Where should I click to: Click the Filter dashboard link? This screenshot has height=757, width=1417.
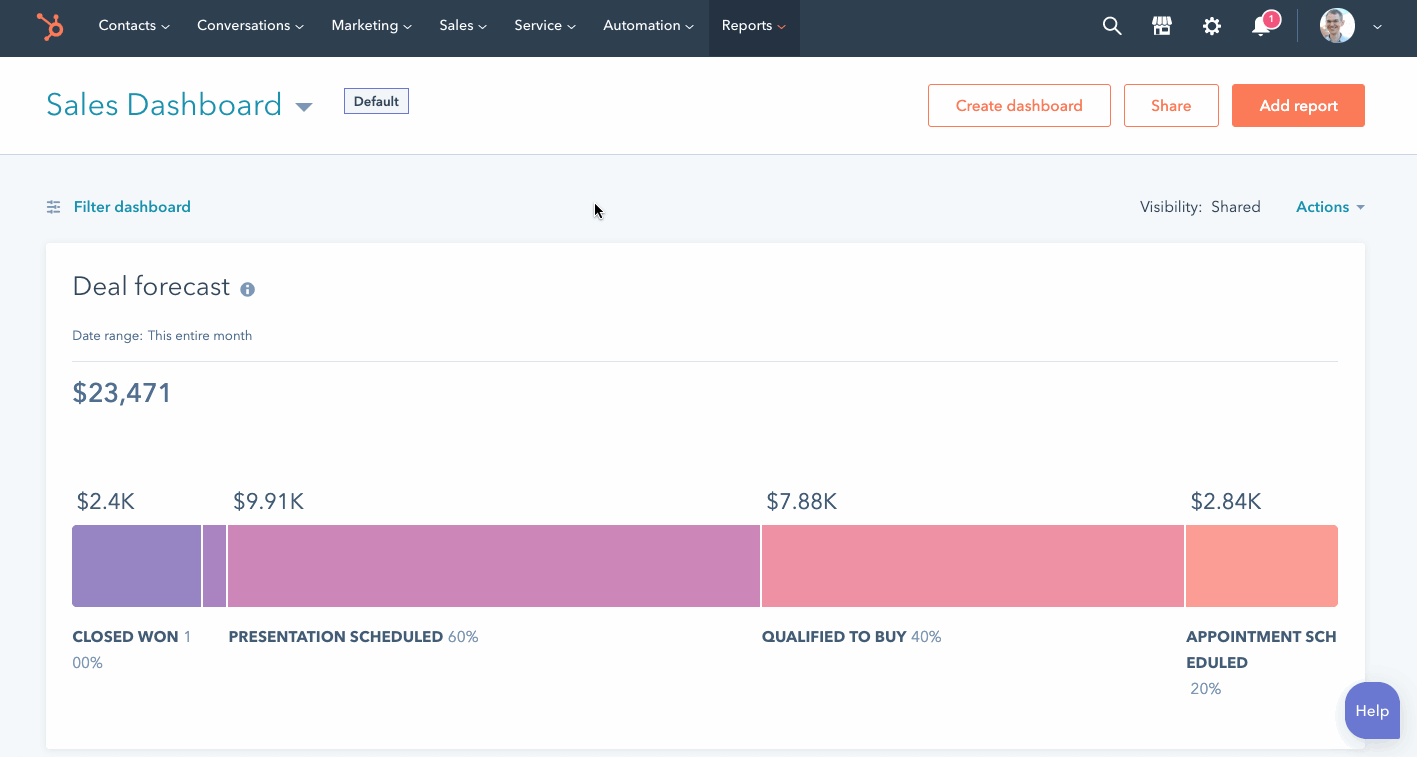click(x=132, y=207)
